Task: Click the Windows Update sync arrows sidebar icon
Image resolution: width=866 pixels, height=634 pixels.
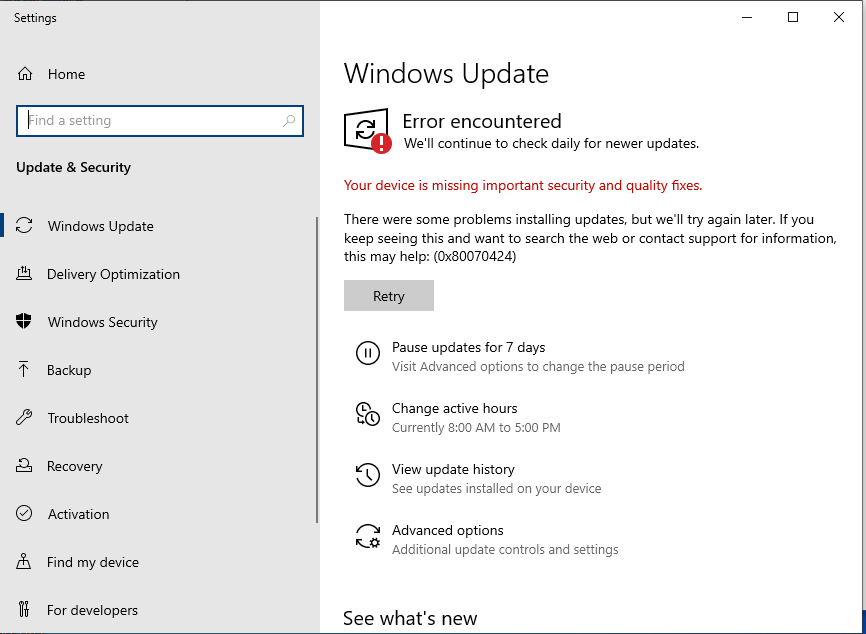Action: tap(24, 226)
